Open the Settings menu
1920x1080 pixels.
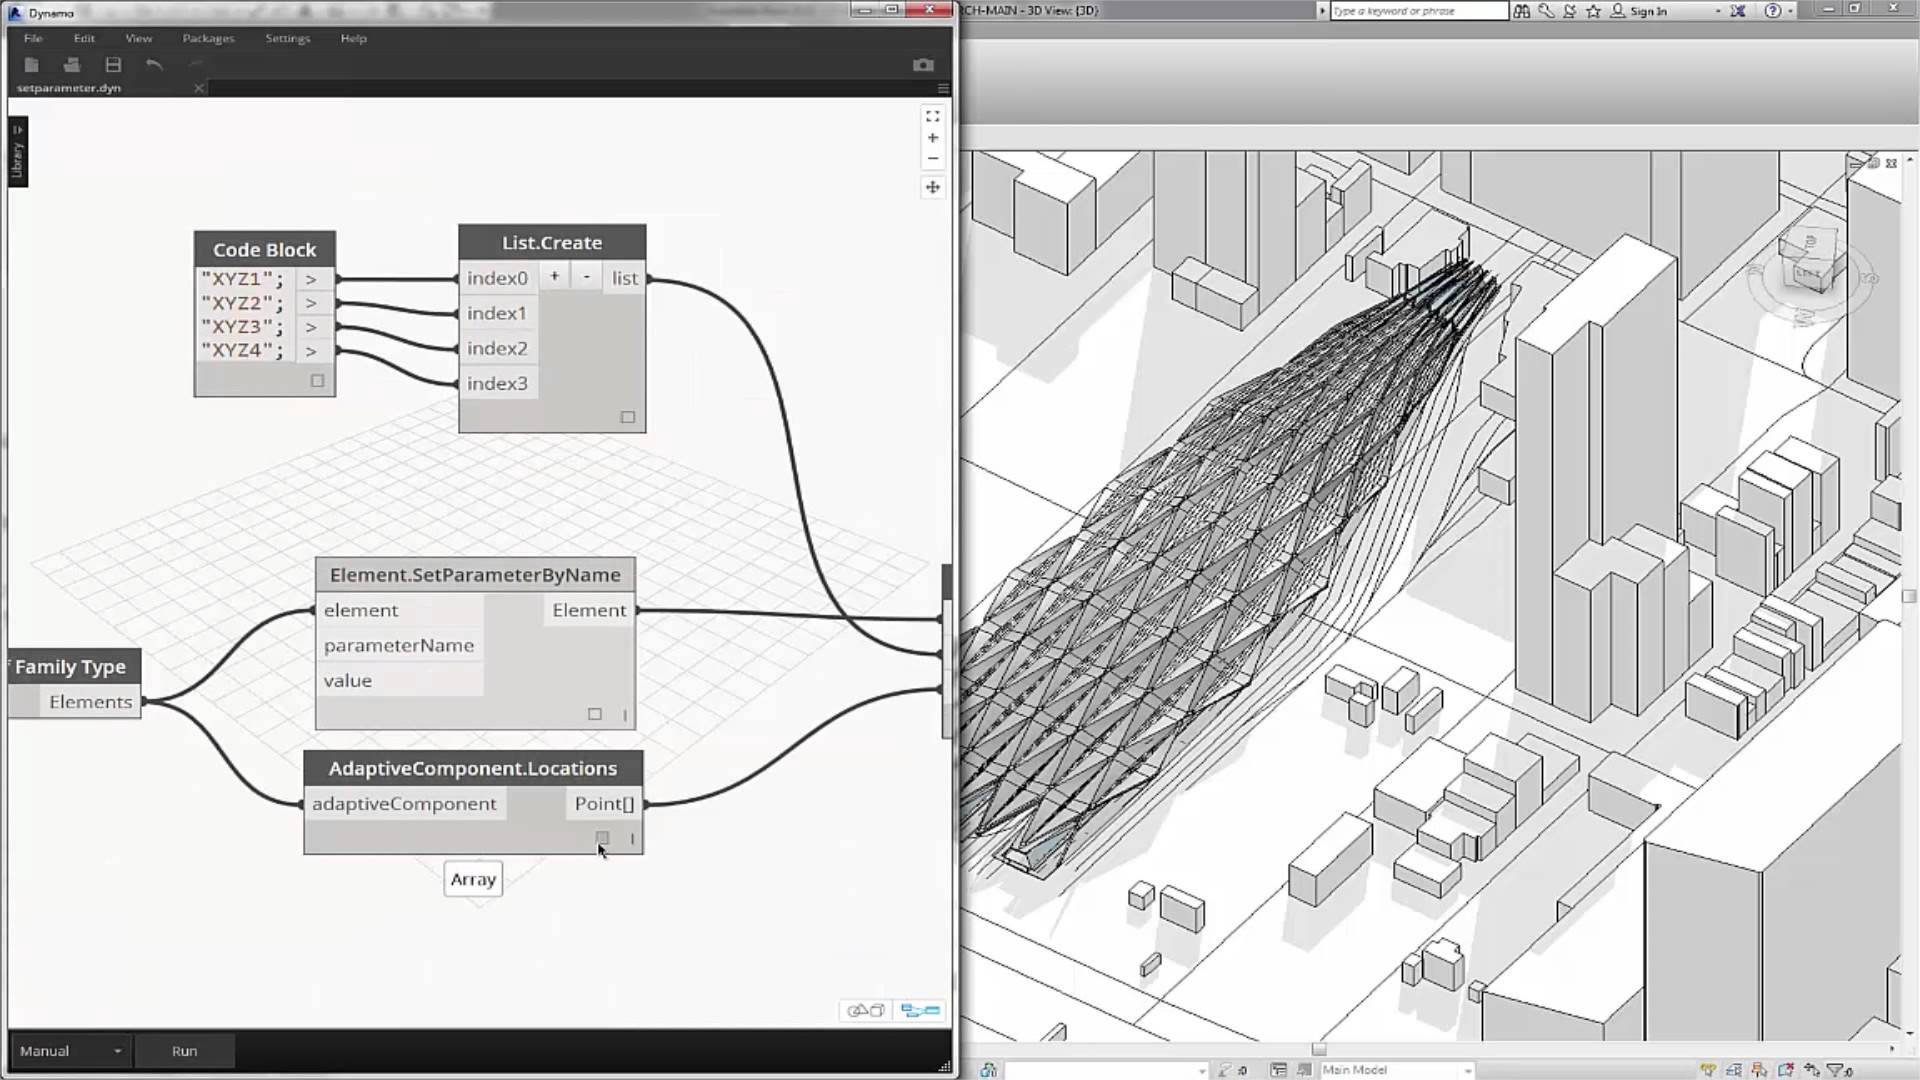pos(286,37)
